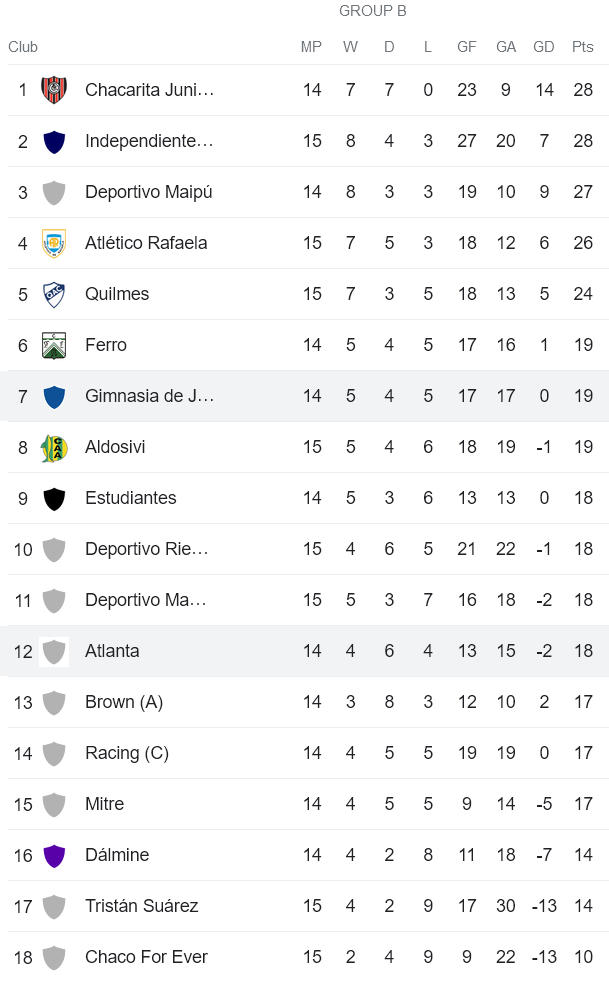Click the Estudiantes black crest

click(55, 497)
